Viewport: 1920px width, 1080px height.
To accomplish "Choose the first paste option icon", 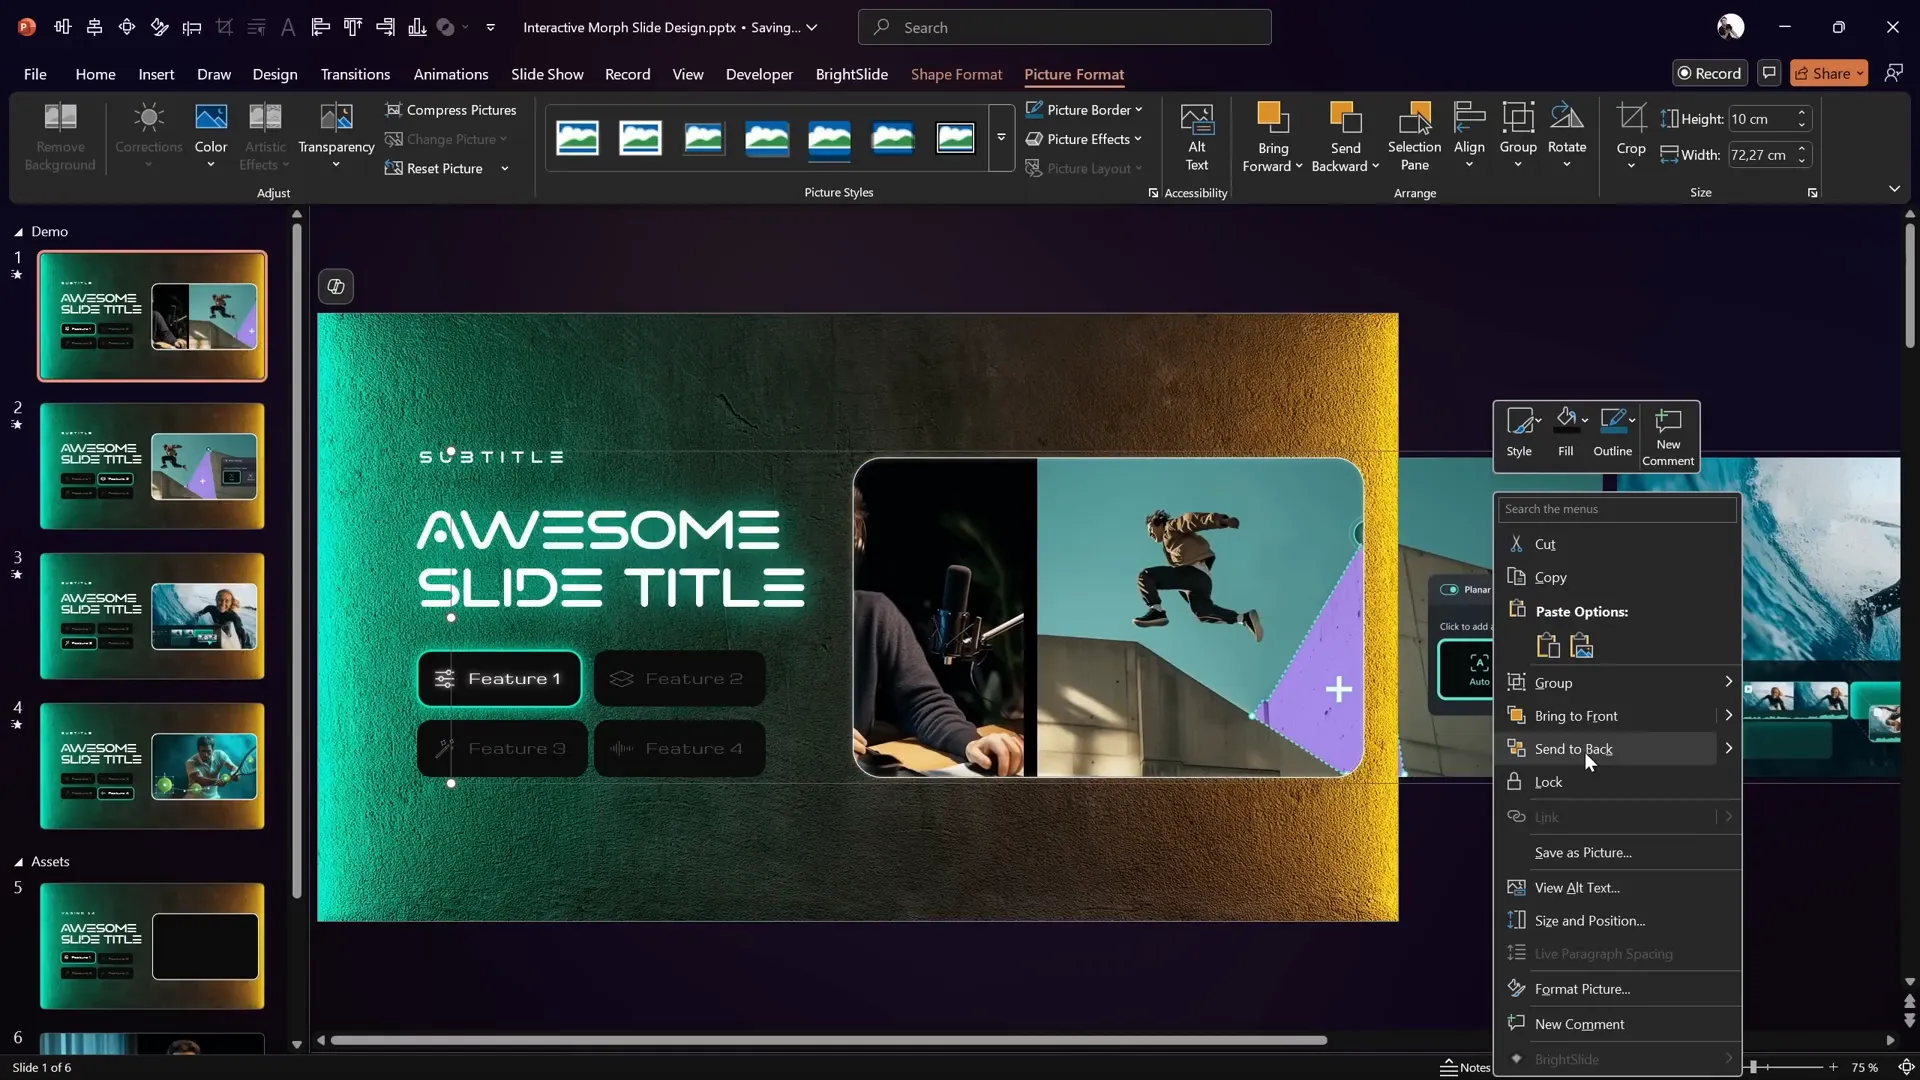I will [1548, 646].
